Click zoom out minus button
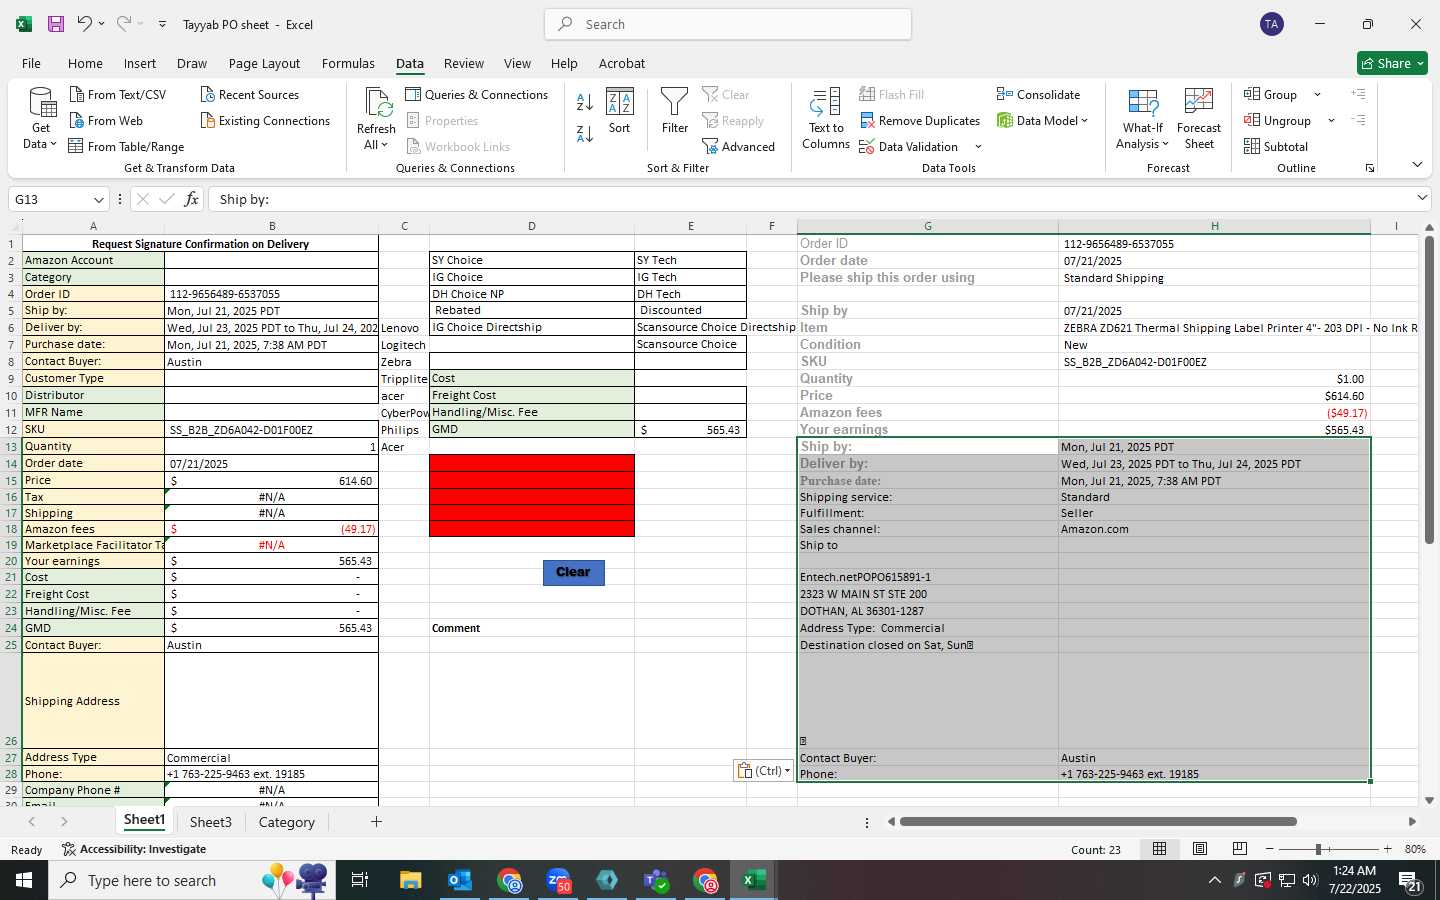The width and height of the screenshot is (1440, 900). click(x=1269, y=849)
